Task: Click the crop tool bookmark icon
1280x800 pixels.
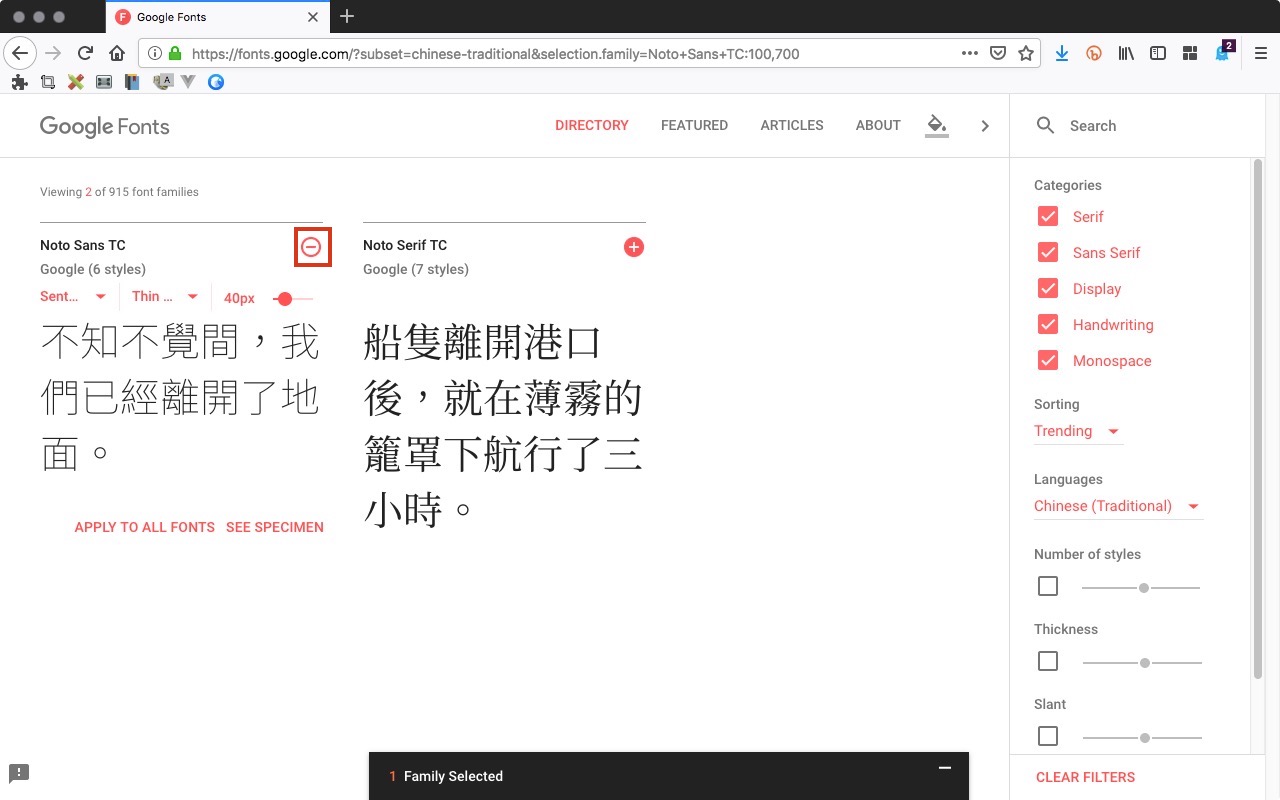Action: (47, 82)
